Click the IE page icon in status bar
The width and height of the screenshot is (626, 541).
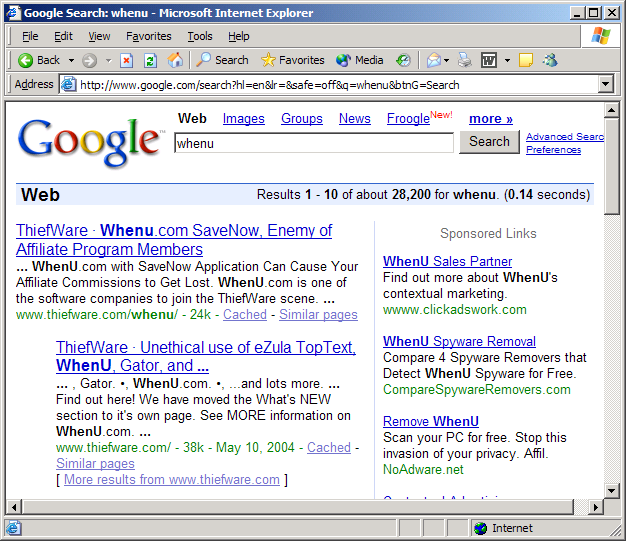click(x=13, y=528)
